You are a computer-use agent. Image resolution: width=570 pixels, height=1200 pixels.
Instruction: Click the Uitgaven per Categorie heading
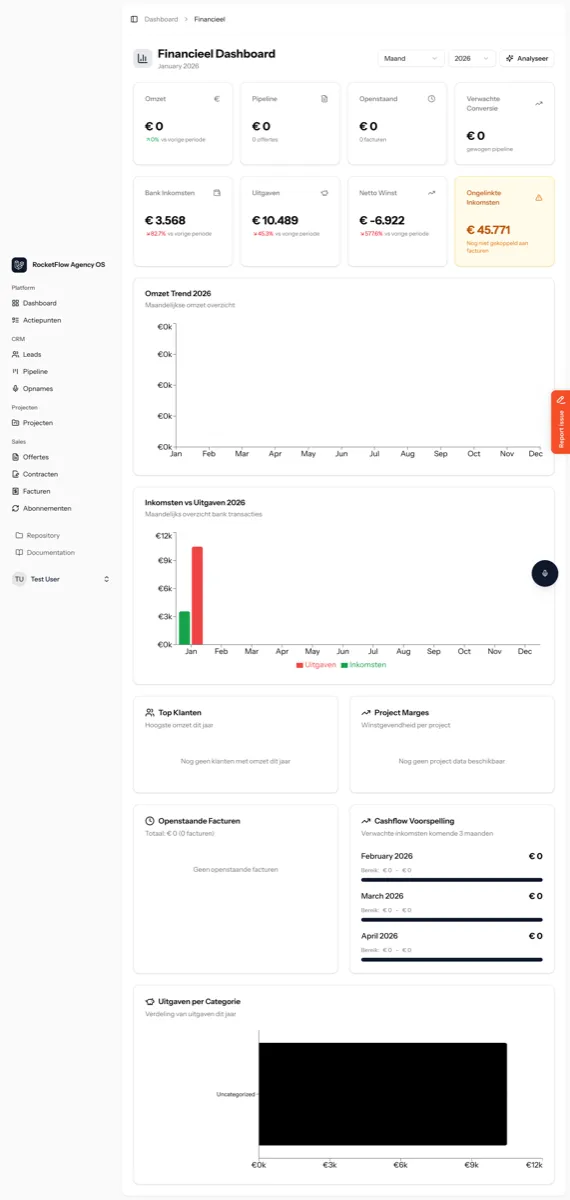[199, 1001]
